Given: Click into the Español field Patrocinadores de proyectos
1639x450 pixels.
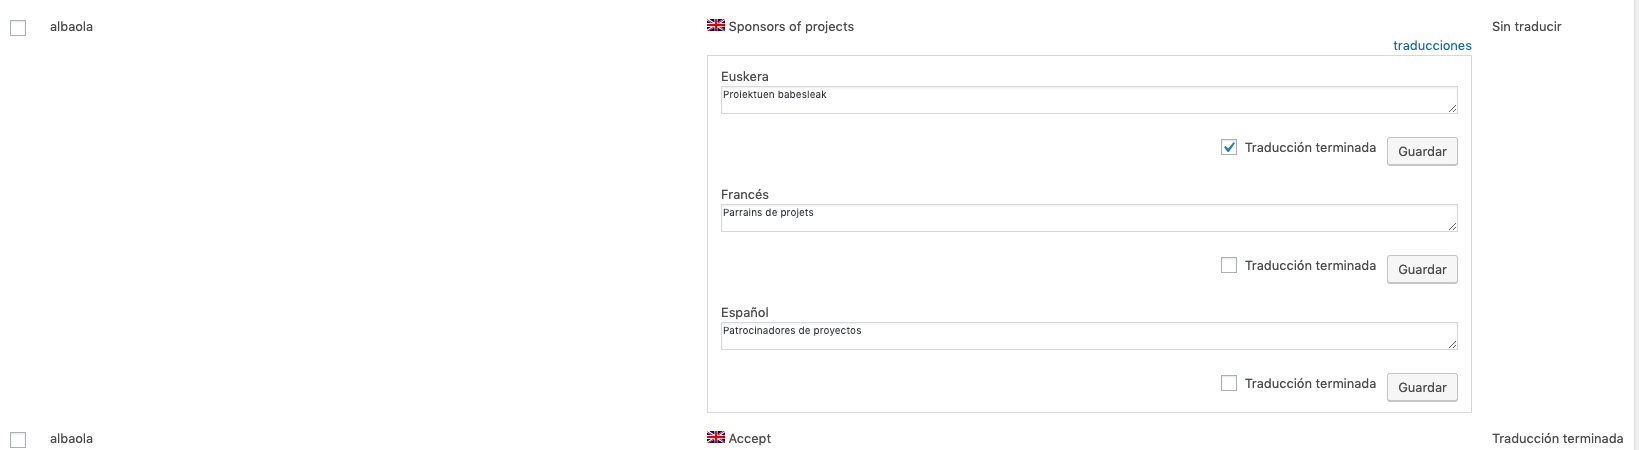Looking at the screenshot, I should tap(1089, 336).
